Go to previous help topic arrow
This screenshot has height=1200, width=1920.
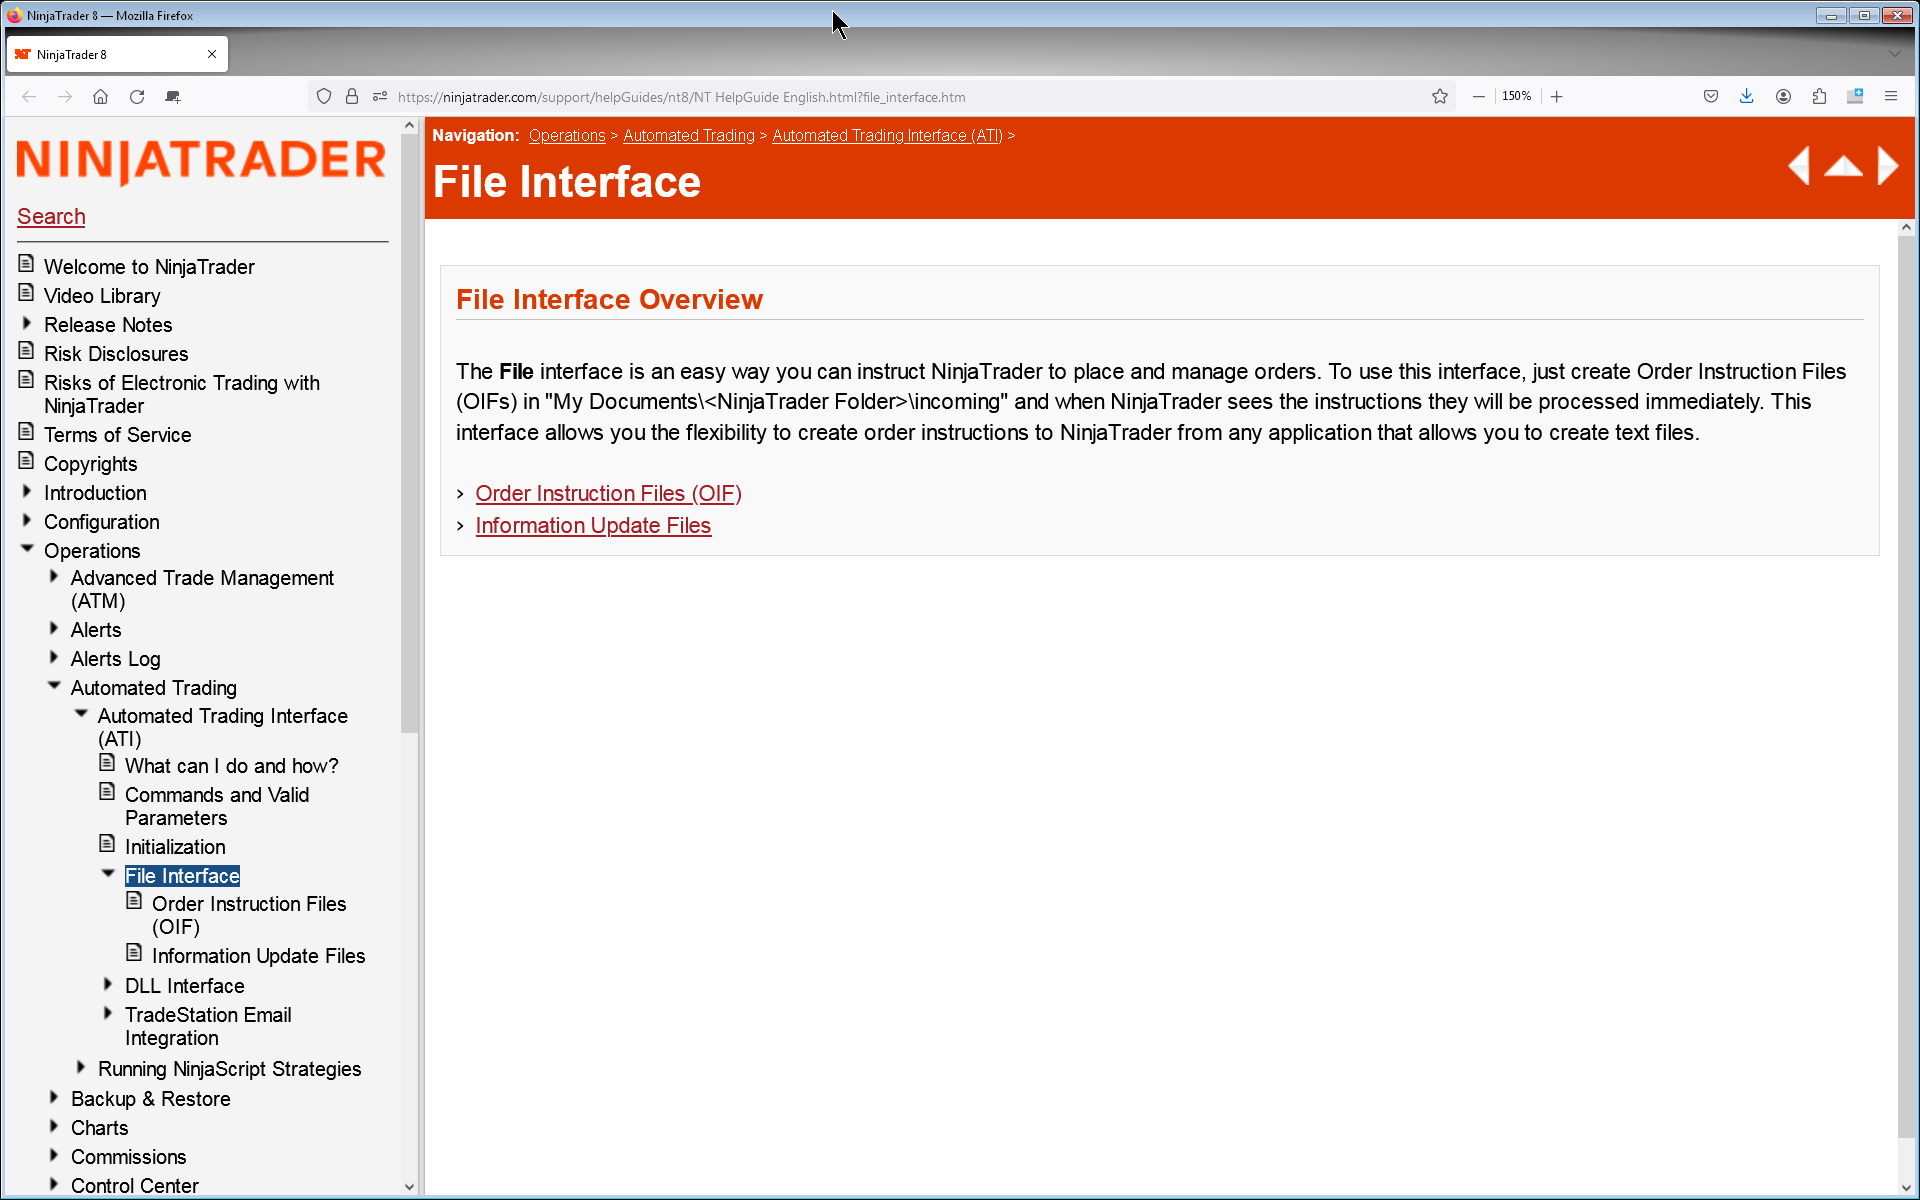(x=1799, y=166)
